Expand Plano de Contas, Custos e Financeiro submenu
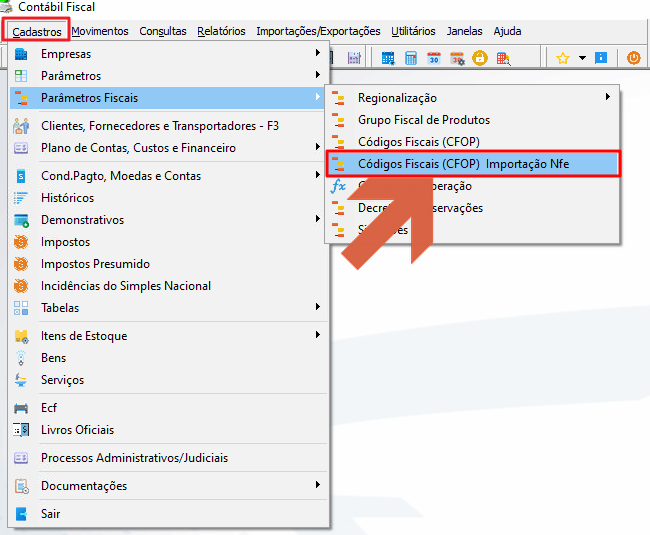The height and width of the screenshot is (535, 650). coord(318,147)
